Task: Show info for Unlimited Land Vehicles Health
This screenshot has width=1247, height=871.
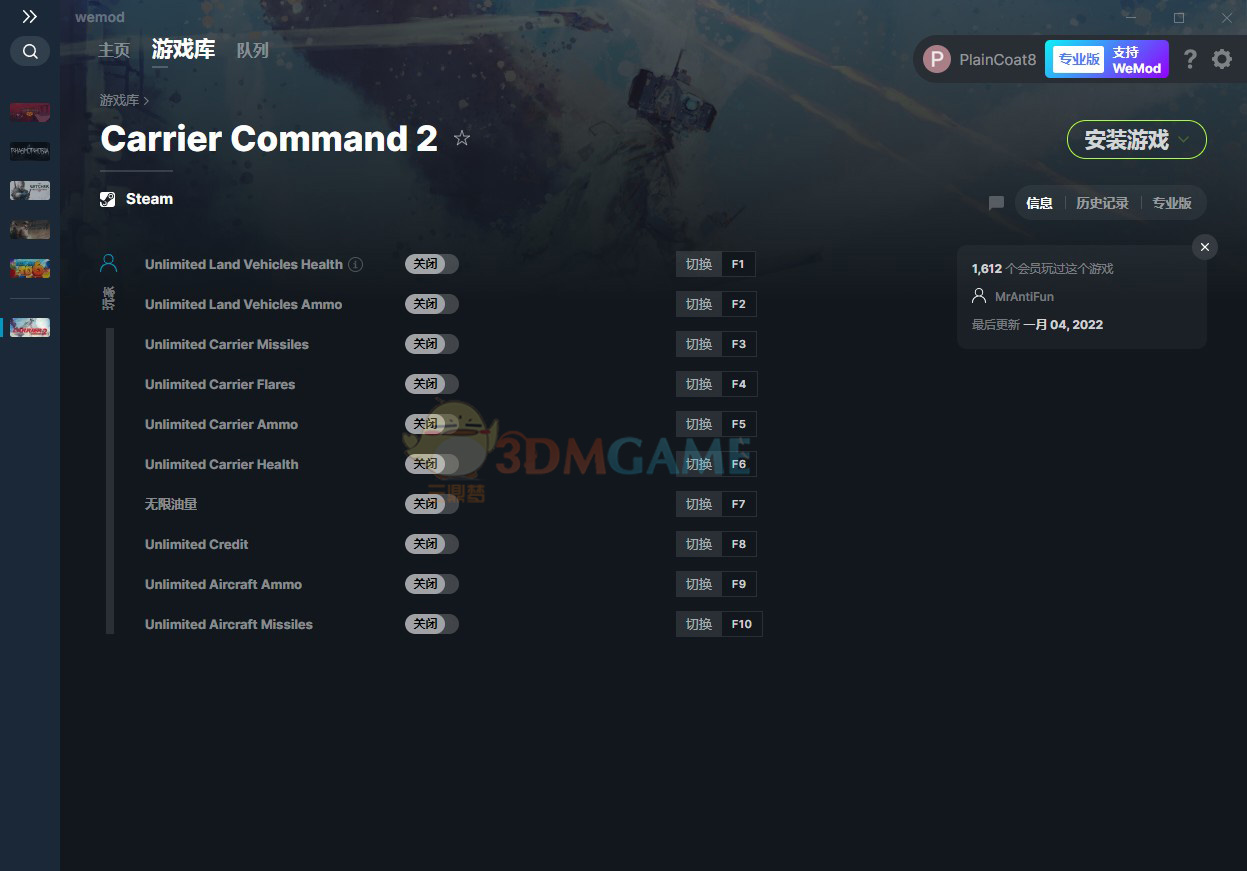Action: 355,264
